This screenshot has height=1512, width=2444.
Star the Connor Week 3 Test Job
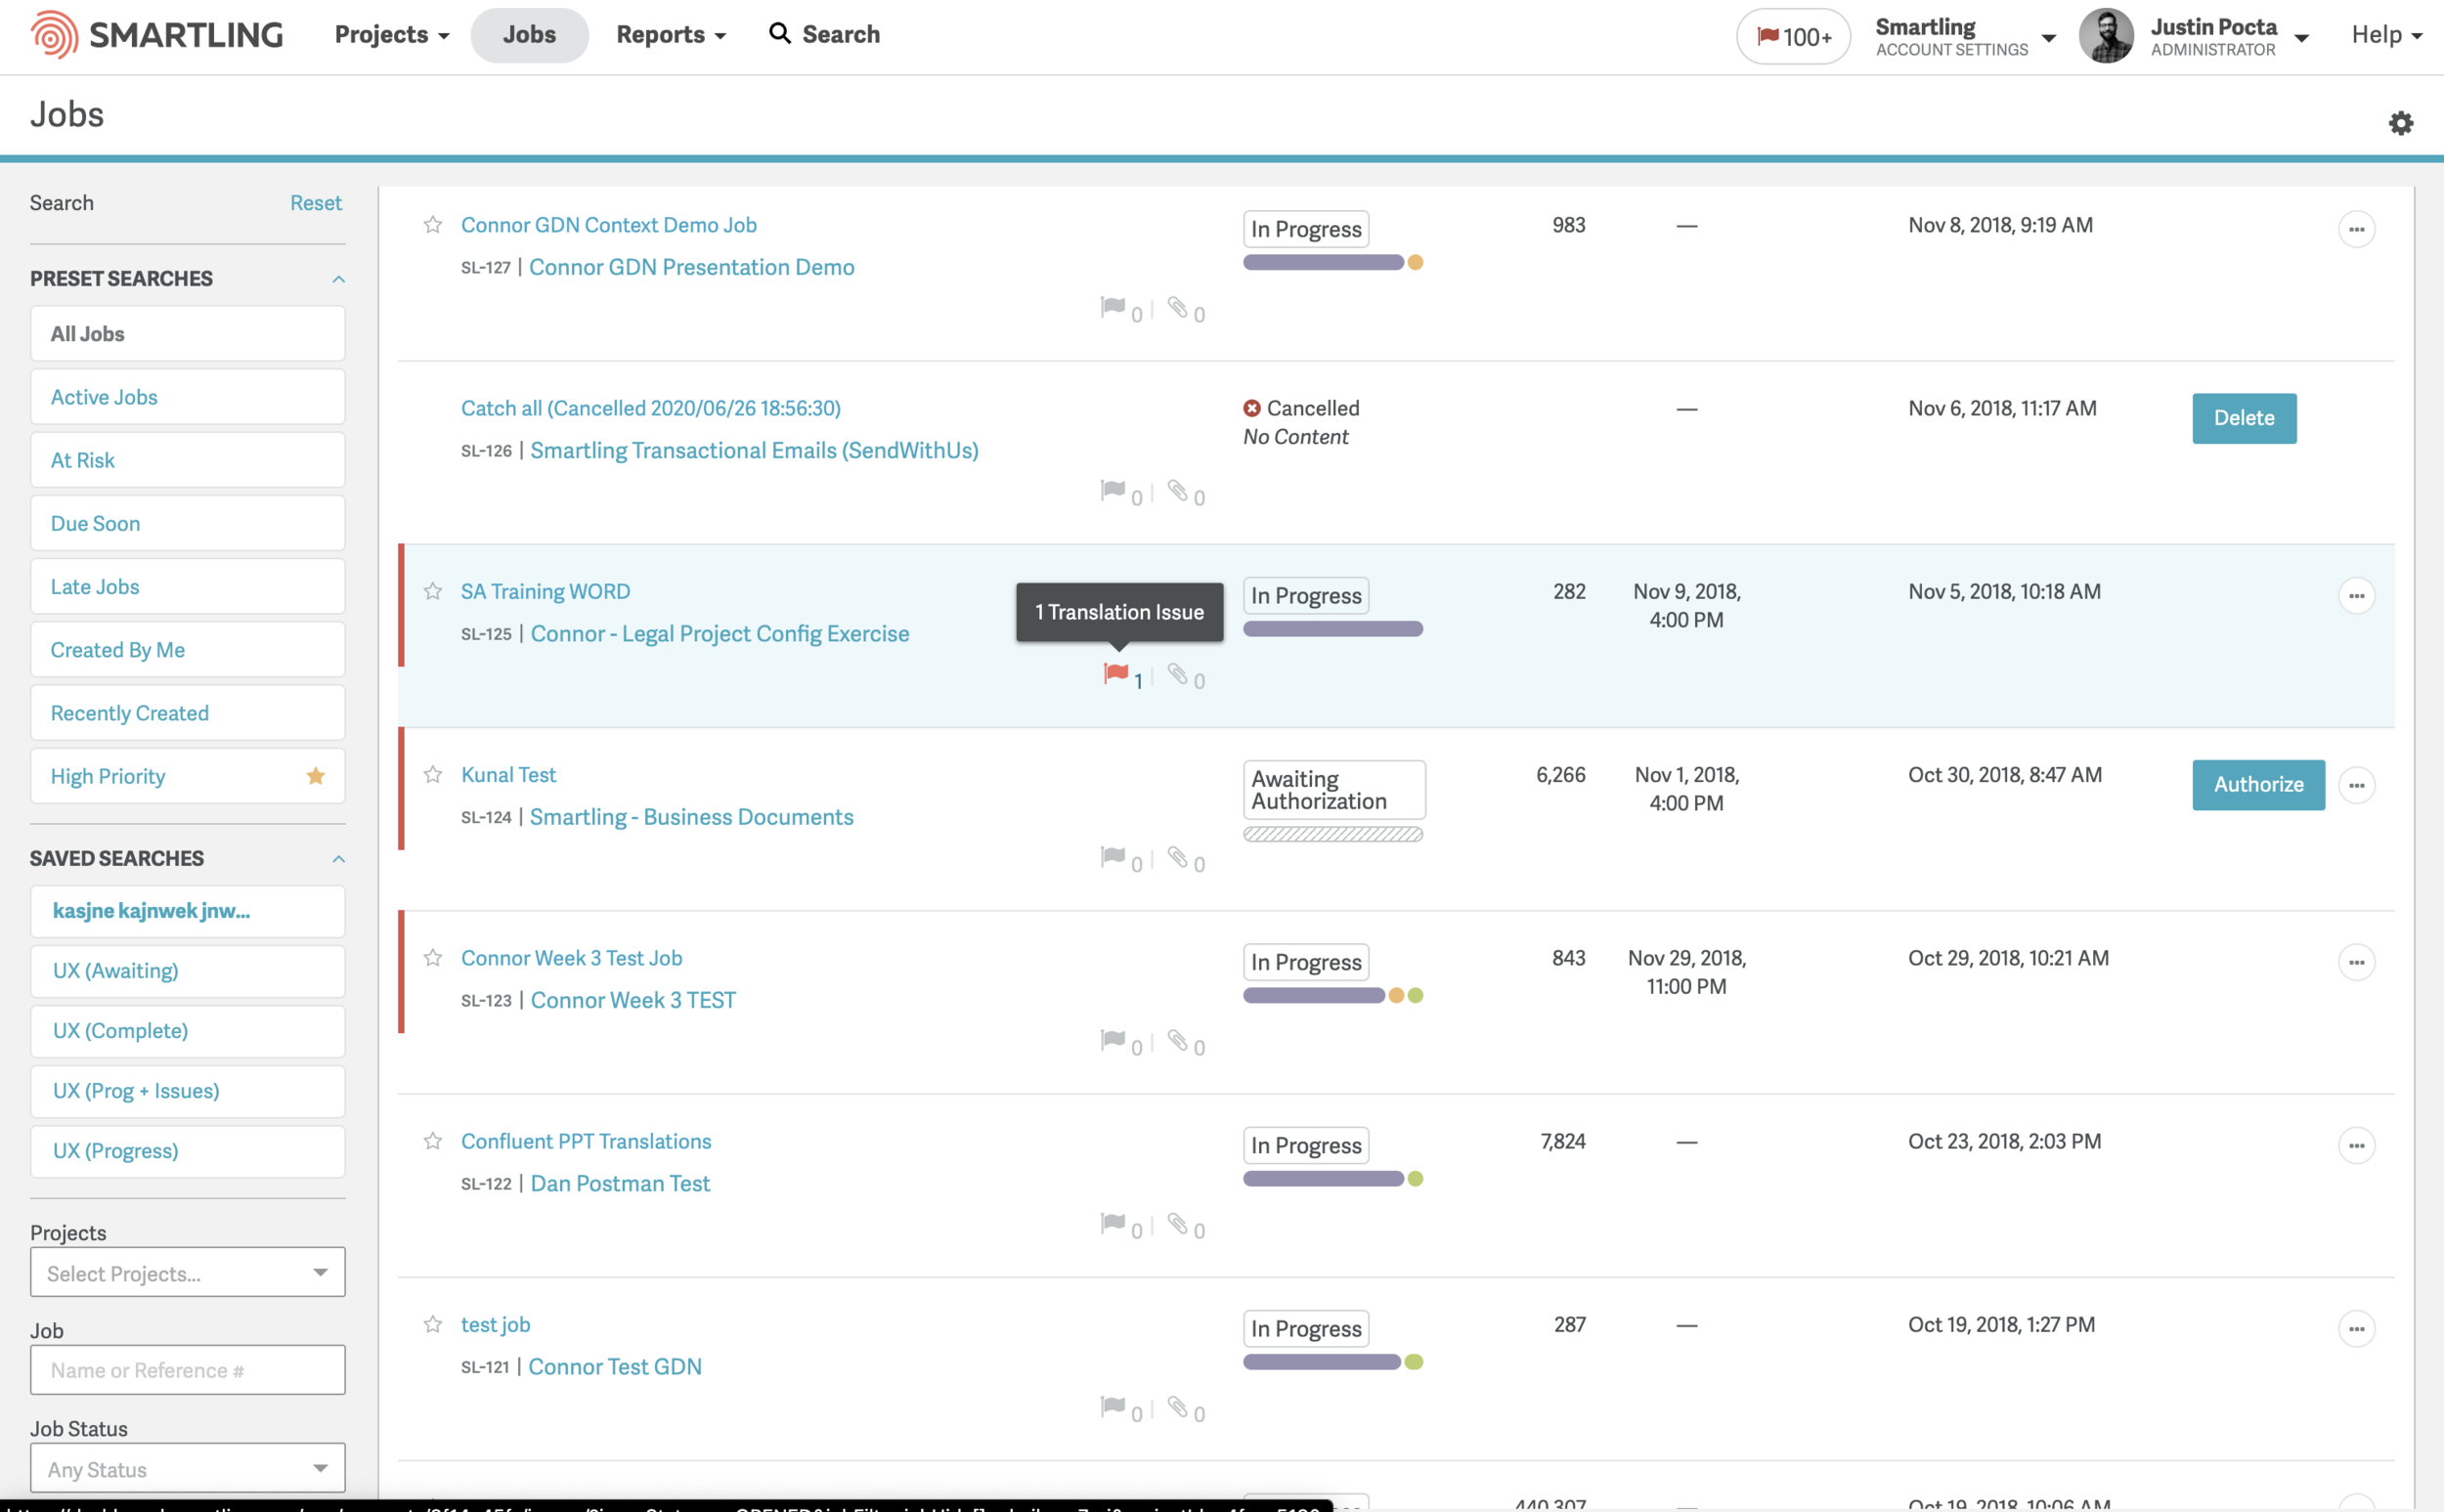coord(433,958)
